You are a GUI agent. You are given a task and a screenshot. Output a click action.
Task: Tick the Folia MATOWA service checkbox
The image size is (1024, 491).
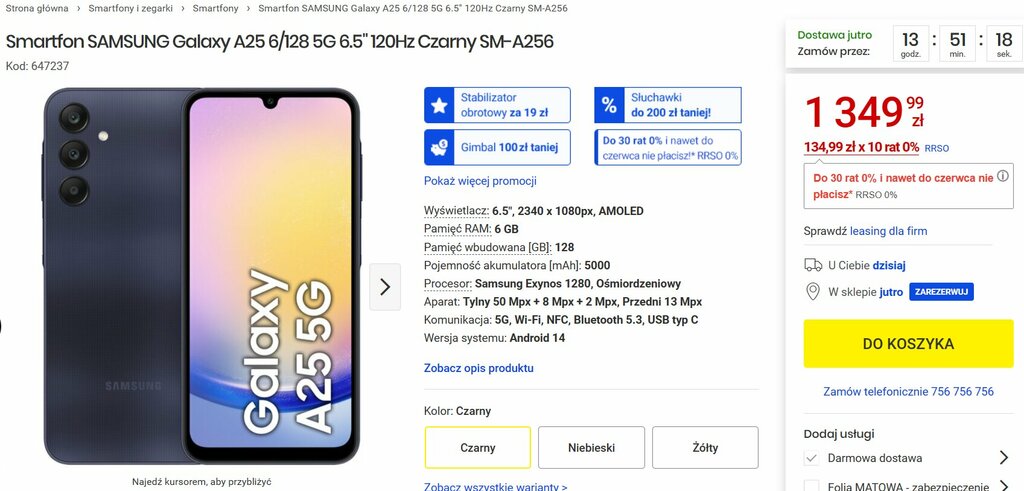[x=811, y=486]
